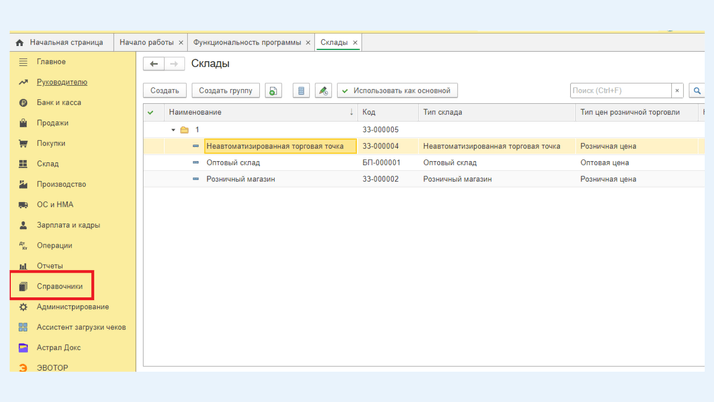Open the Администрирование section in sidebar

click(x=72, y=307)
